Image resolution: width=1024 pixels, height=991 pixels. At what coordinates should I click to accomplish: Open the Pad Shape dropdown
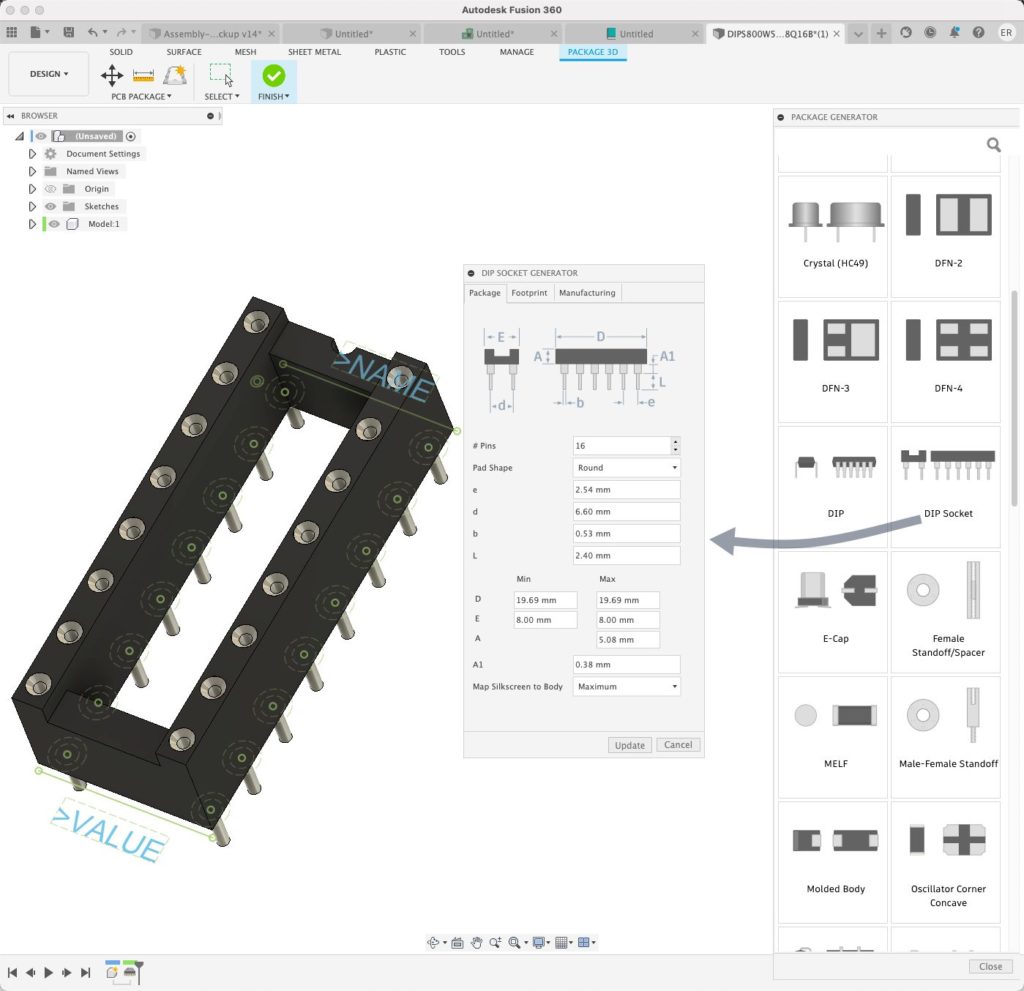coord(626,467)
